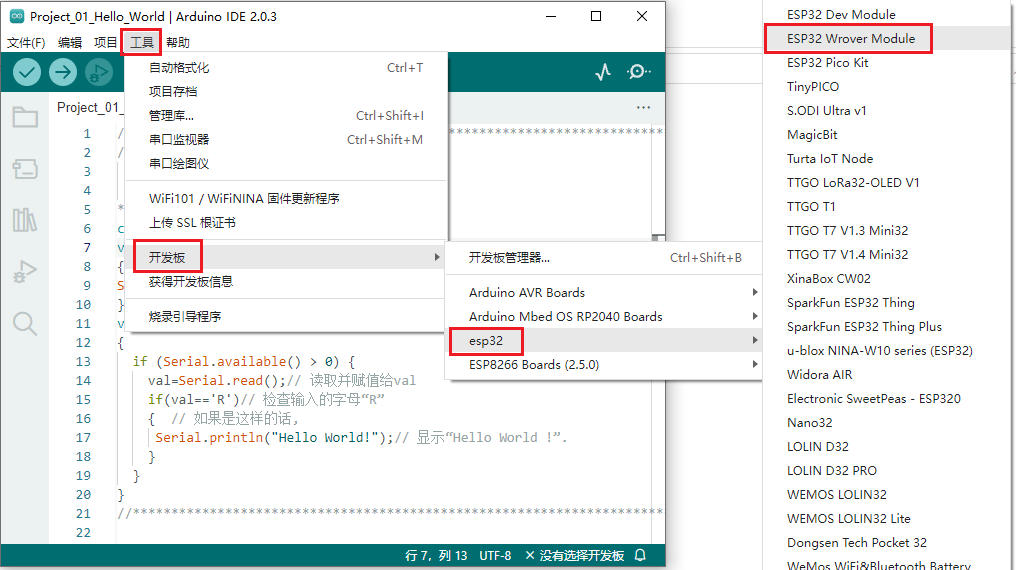Open the Serial Monitor magnifier icon
Image resolution: width=1016 pixels, height=570 pixels.
click(x=639, y=72)
